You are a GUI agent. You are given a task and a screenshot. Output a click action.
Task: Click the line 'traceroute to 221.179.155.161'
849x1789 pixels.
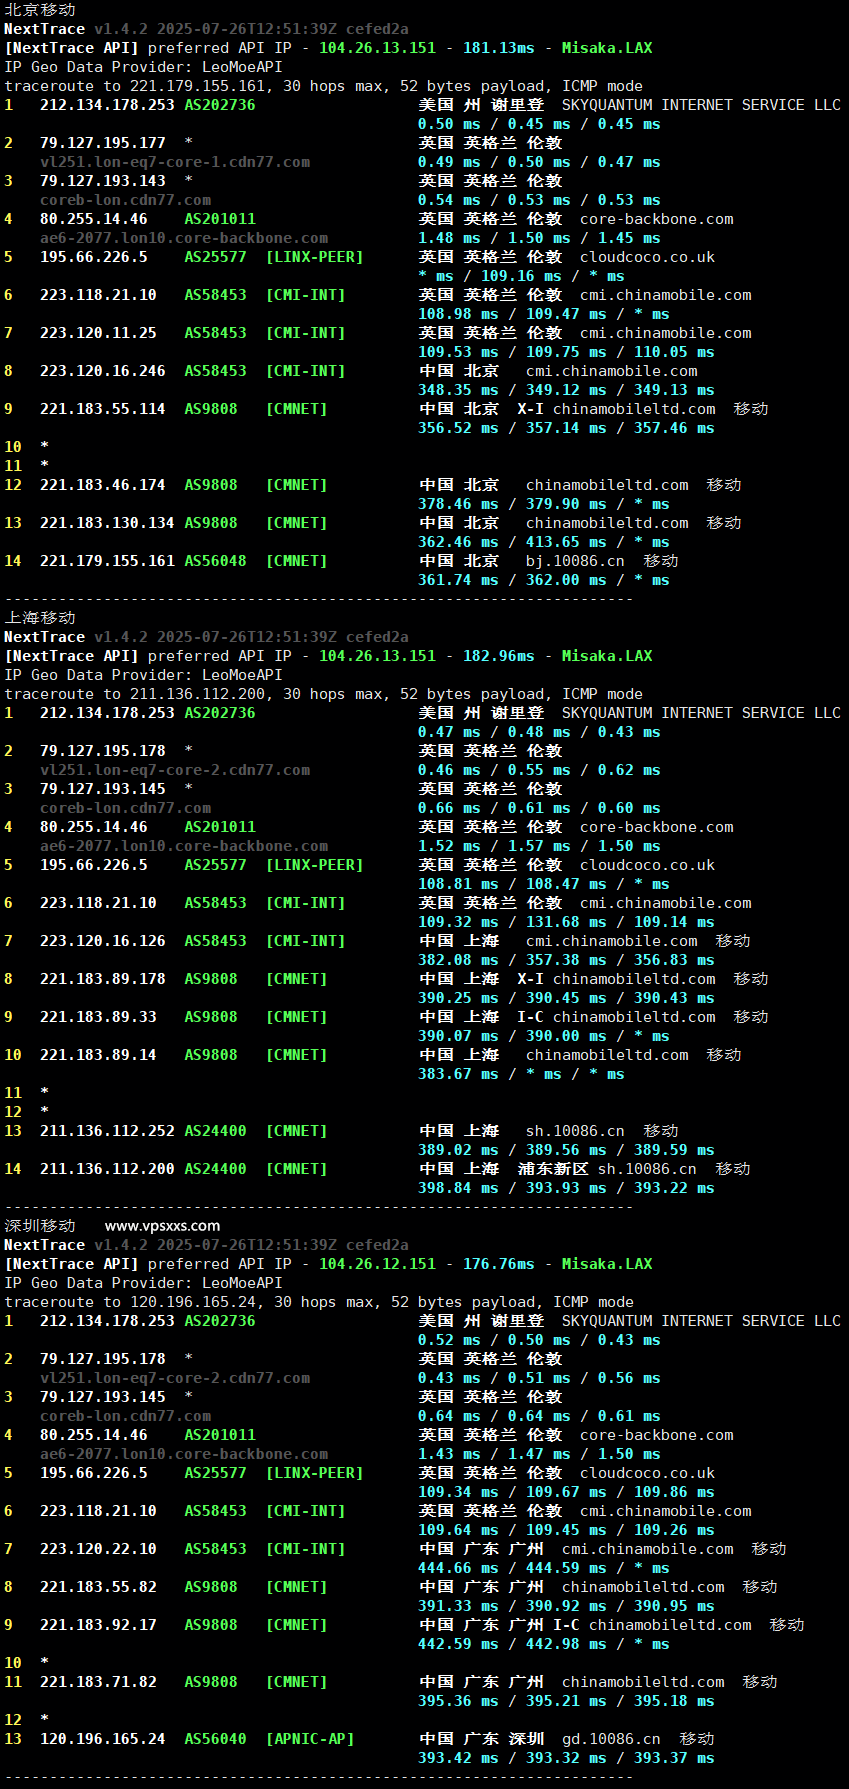tap(324, 86)
